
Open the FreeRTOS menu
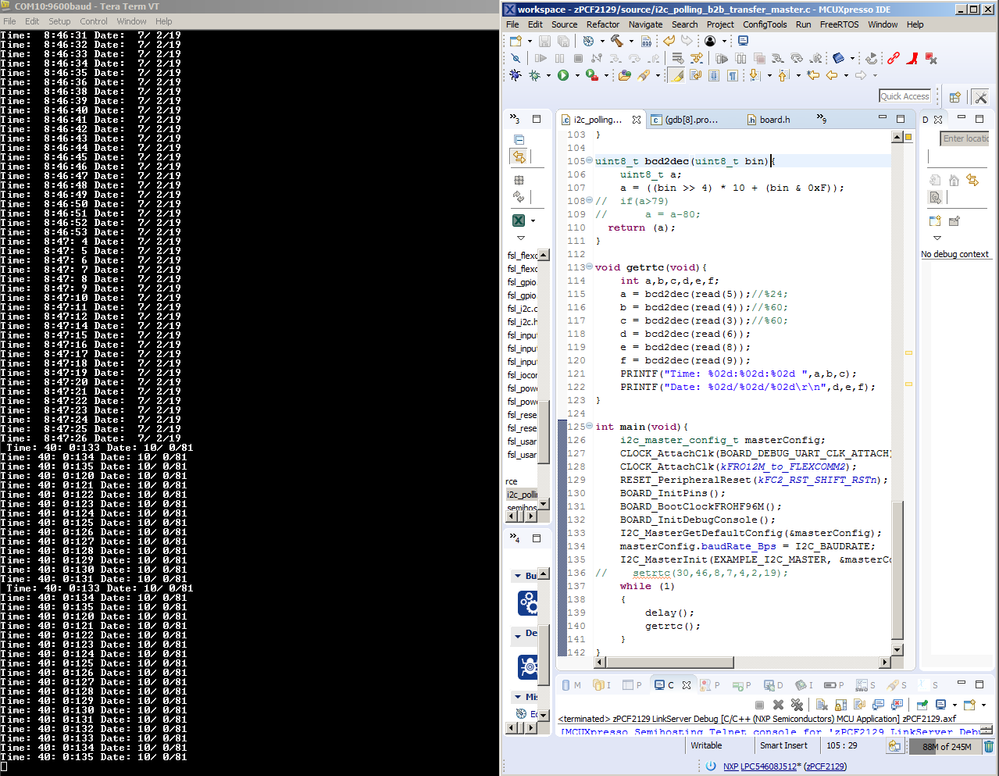[838, 24]
